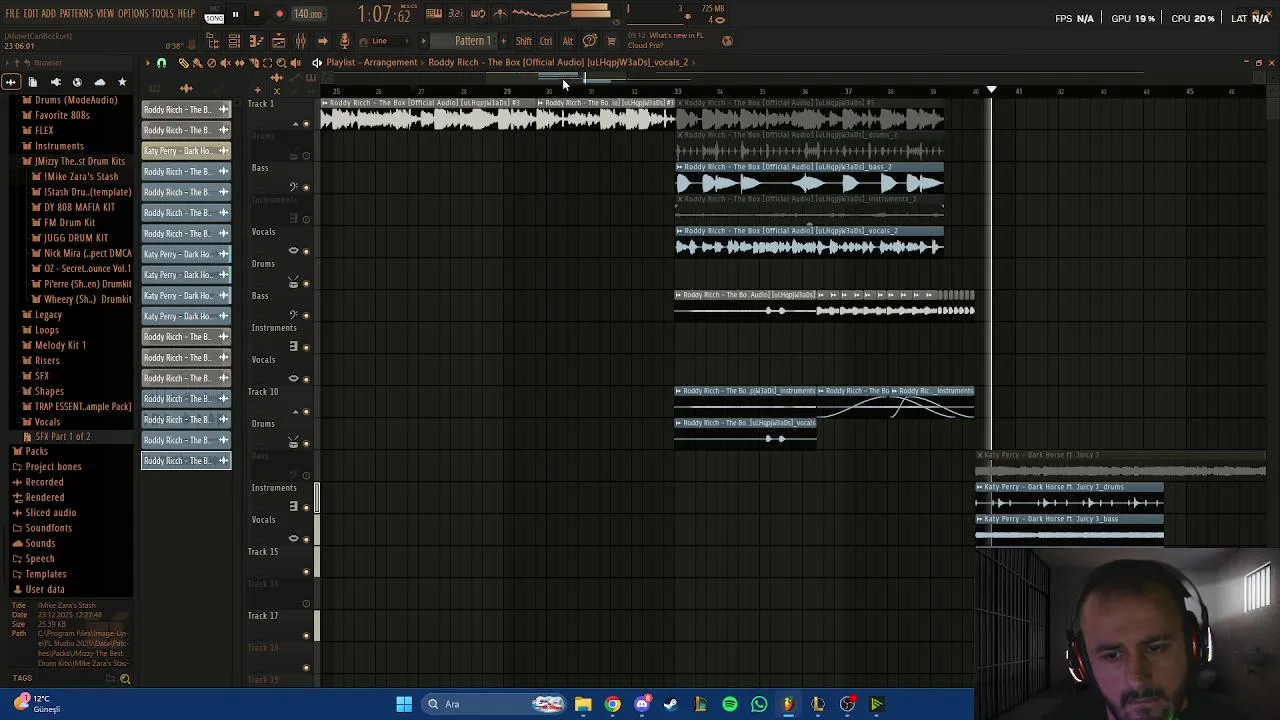Open the TOOLS menu
The width and height of the screenshot is (1280, 720).
[x=163, y=14]
